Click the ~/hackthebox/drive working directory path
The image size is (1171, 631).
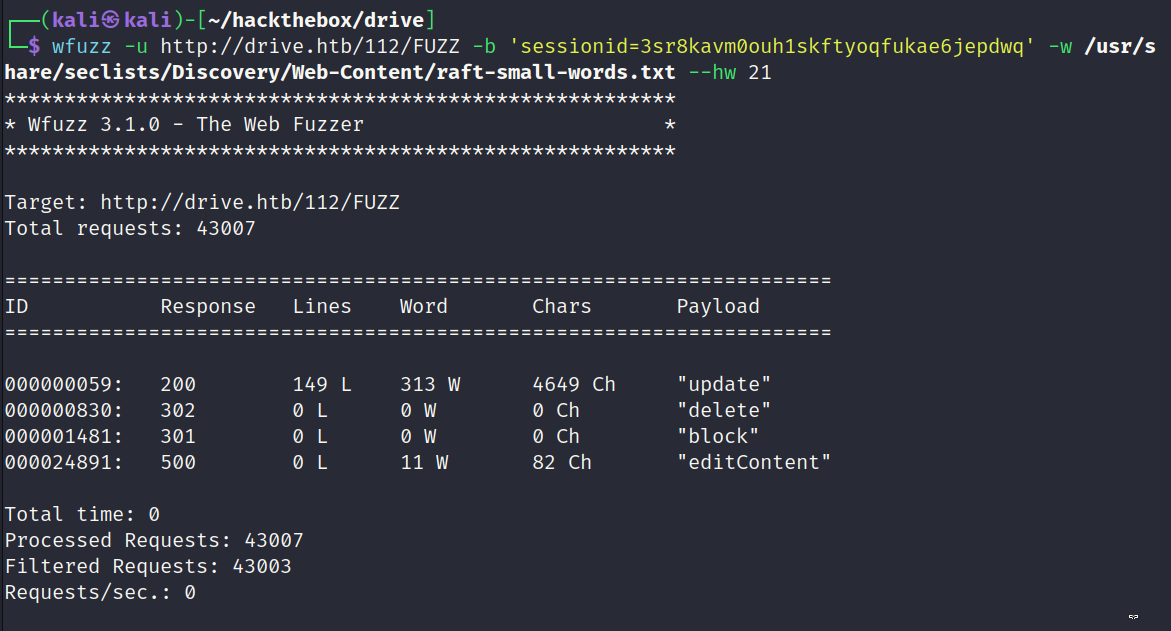[x=316, y=19]
